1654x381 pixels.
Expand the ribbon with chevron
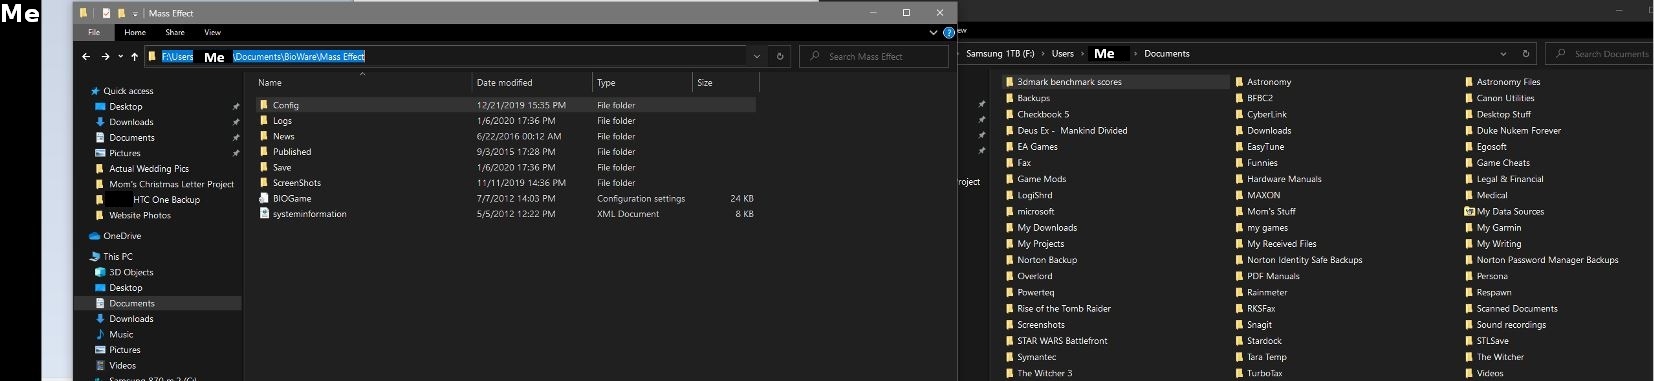(x=934, y=32)
